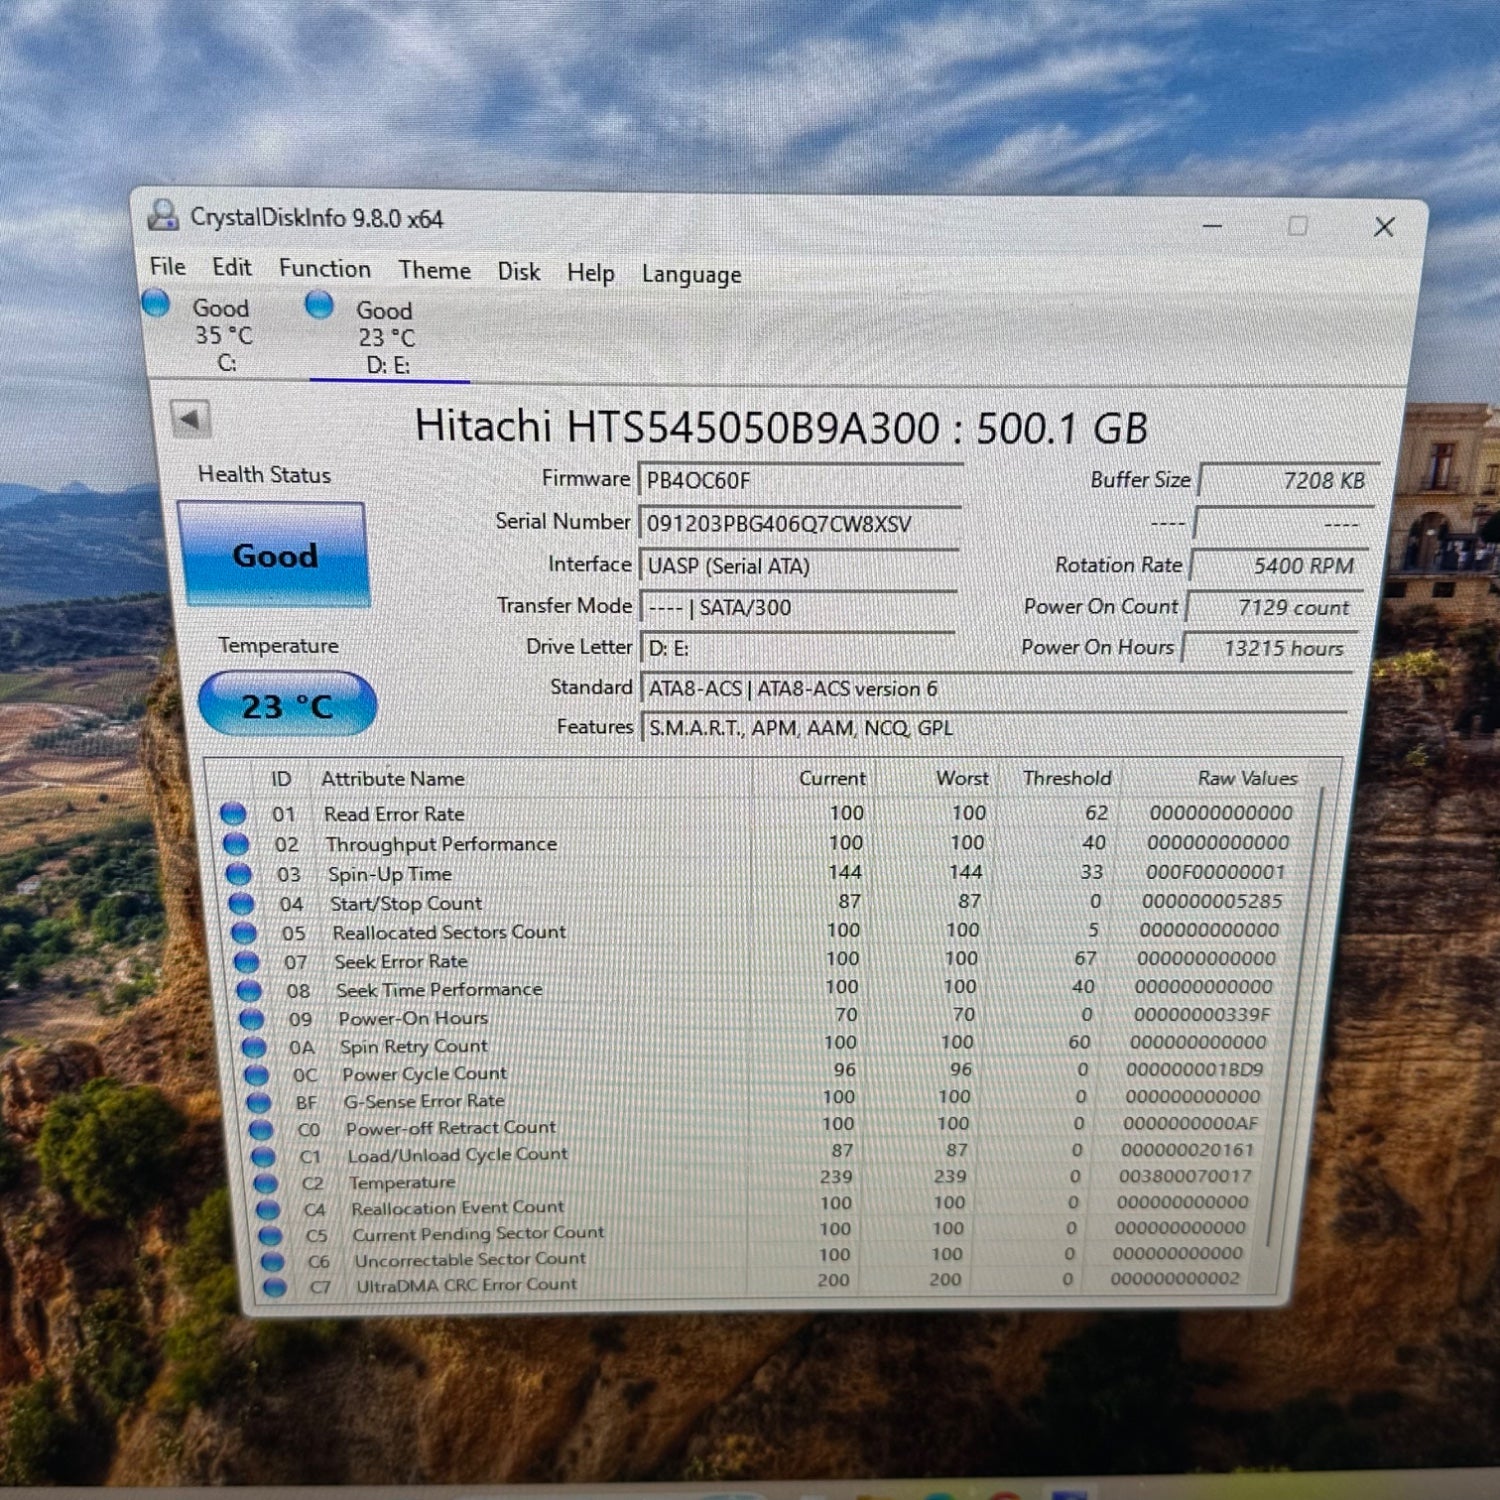Image resolution: width=1500 pixels, height=1500 pixels.
Task: Click the Standard field ATA8-ACS
Action: click(997, 689)
